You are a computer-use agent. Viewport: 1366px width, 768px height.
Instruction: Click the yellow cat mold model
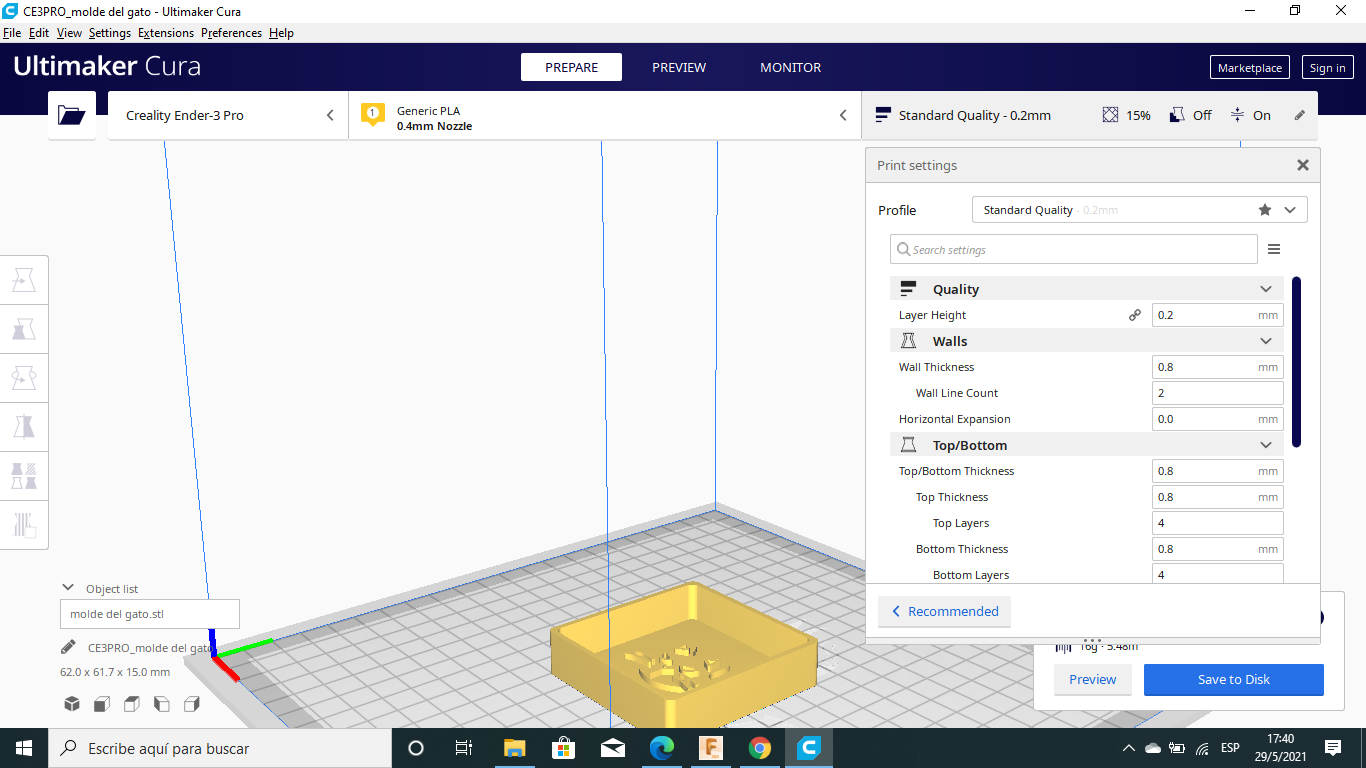pyautogui.click(x=683, y=655)
